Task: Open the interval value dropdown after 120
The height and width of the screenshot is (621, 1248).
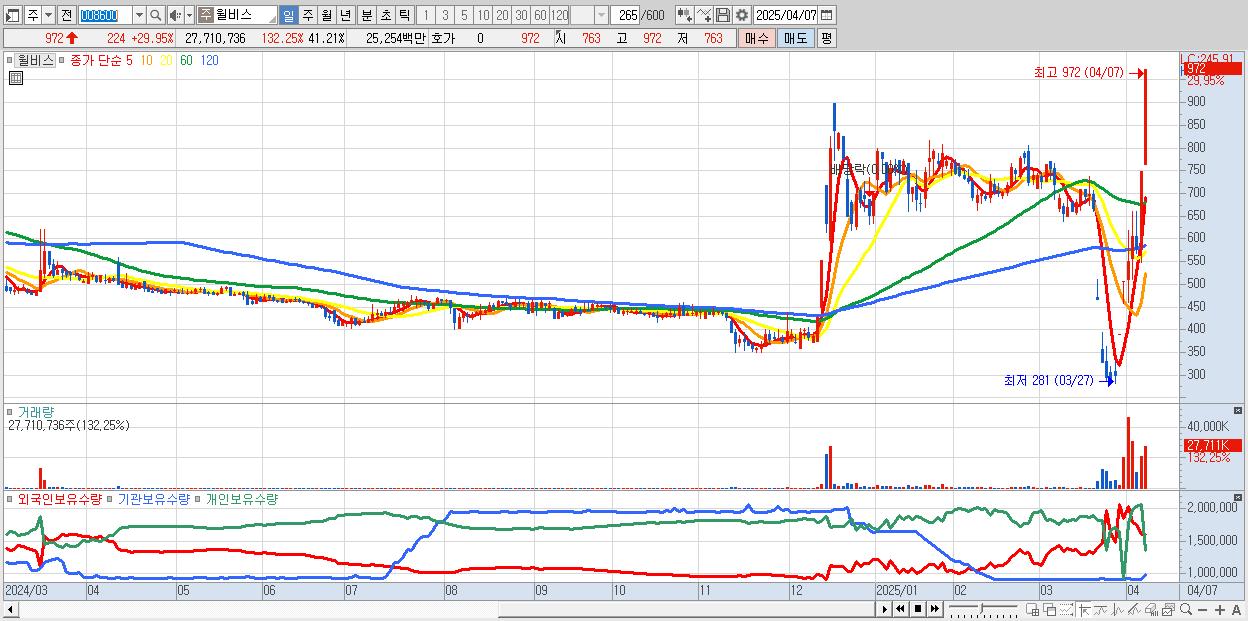Action: coord(601,15)
